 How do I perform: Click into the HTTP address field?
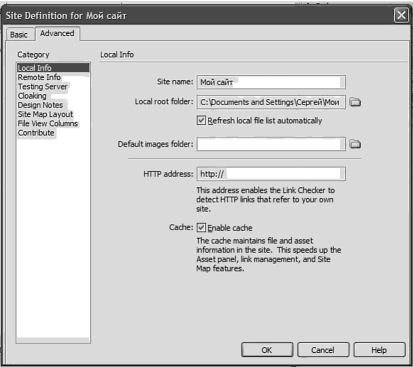coord(271,174)
